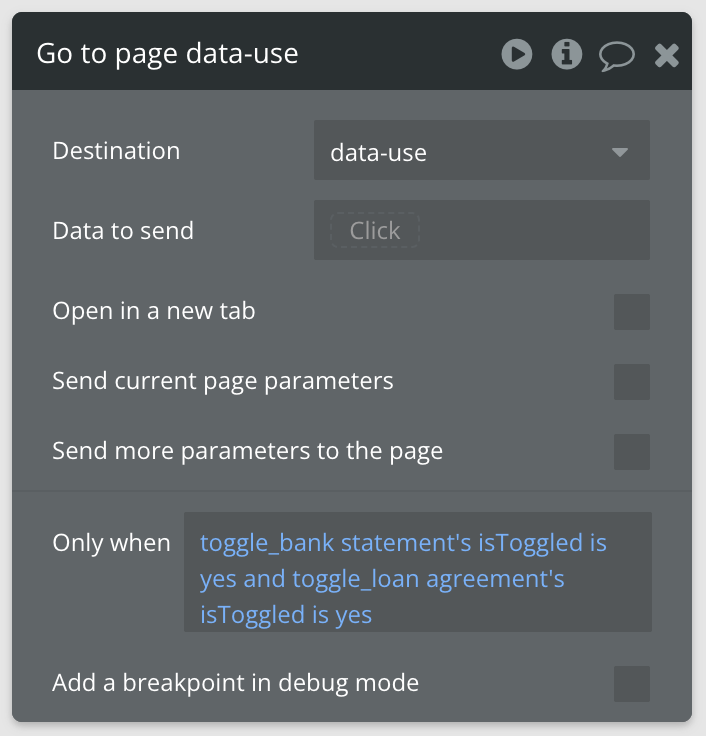
Task: Click the Destination label
Action: pyautogui.click(x=116, y=151)
